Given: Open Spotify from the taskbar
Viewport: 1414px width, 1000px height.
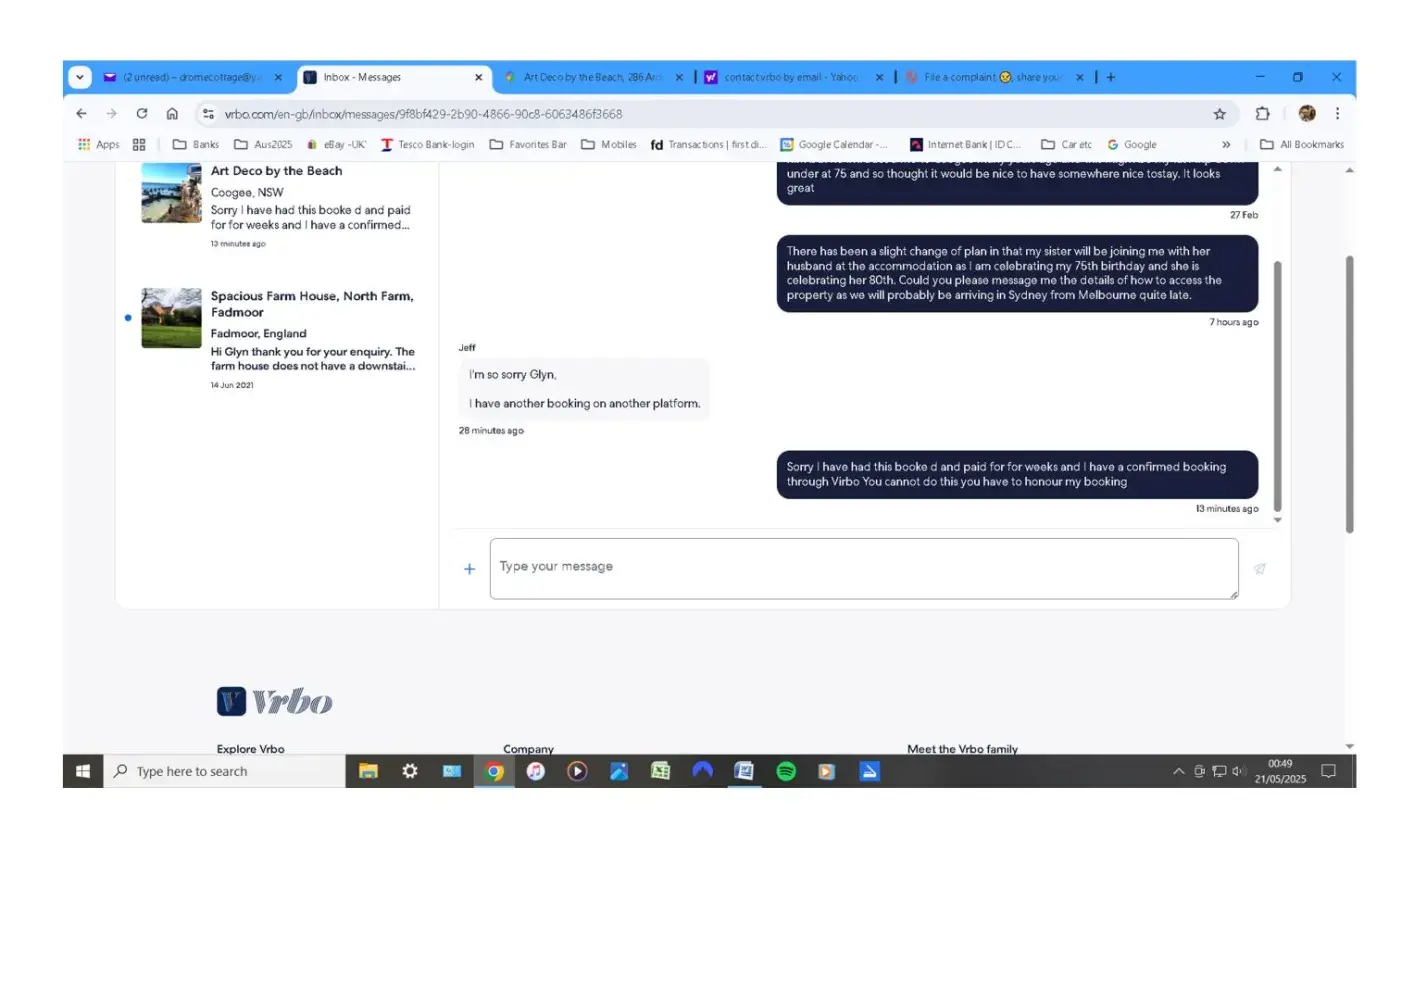Looking at the screenshot, I should pyautogui.click(x=786, y=771).
